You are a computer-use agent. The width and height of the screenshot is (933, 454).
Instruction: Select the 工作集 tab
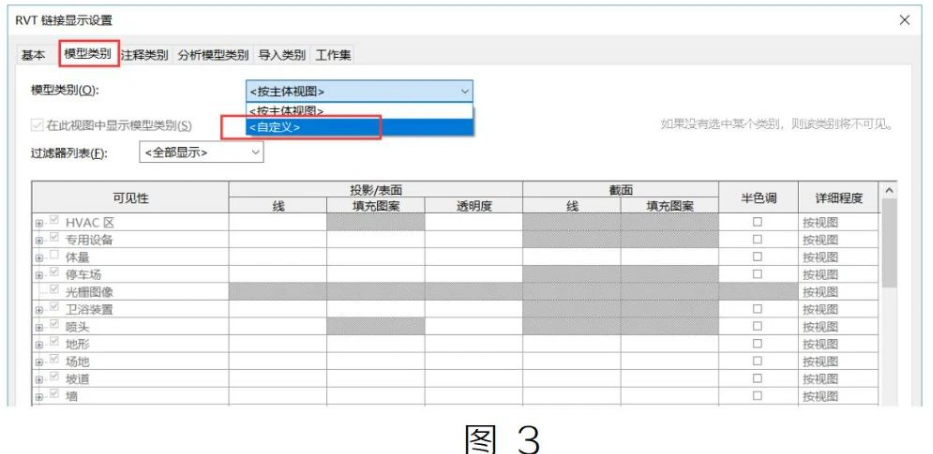tap(334, 55)
